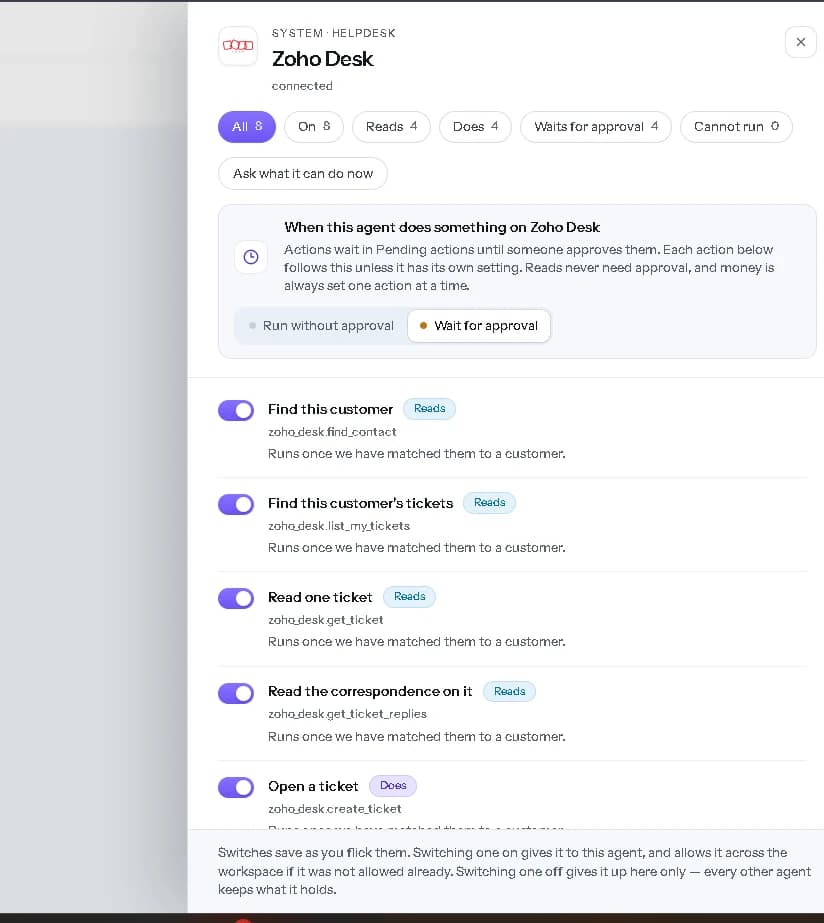Select the Cannot run filter
The image size is (824, 923).
[x=736, y=127]
